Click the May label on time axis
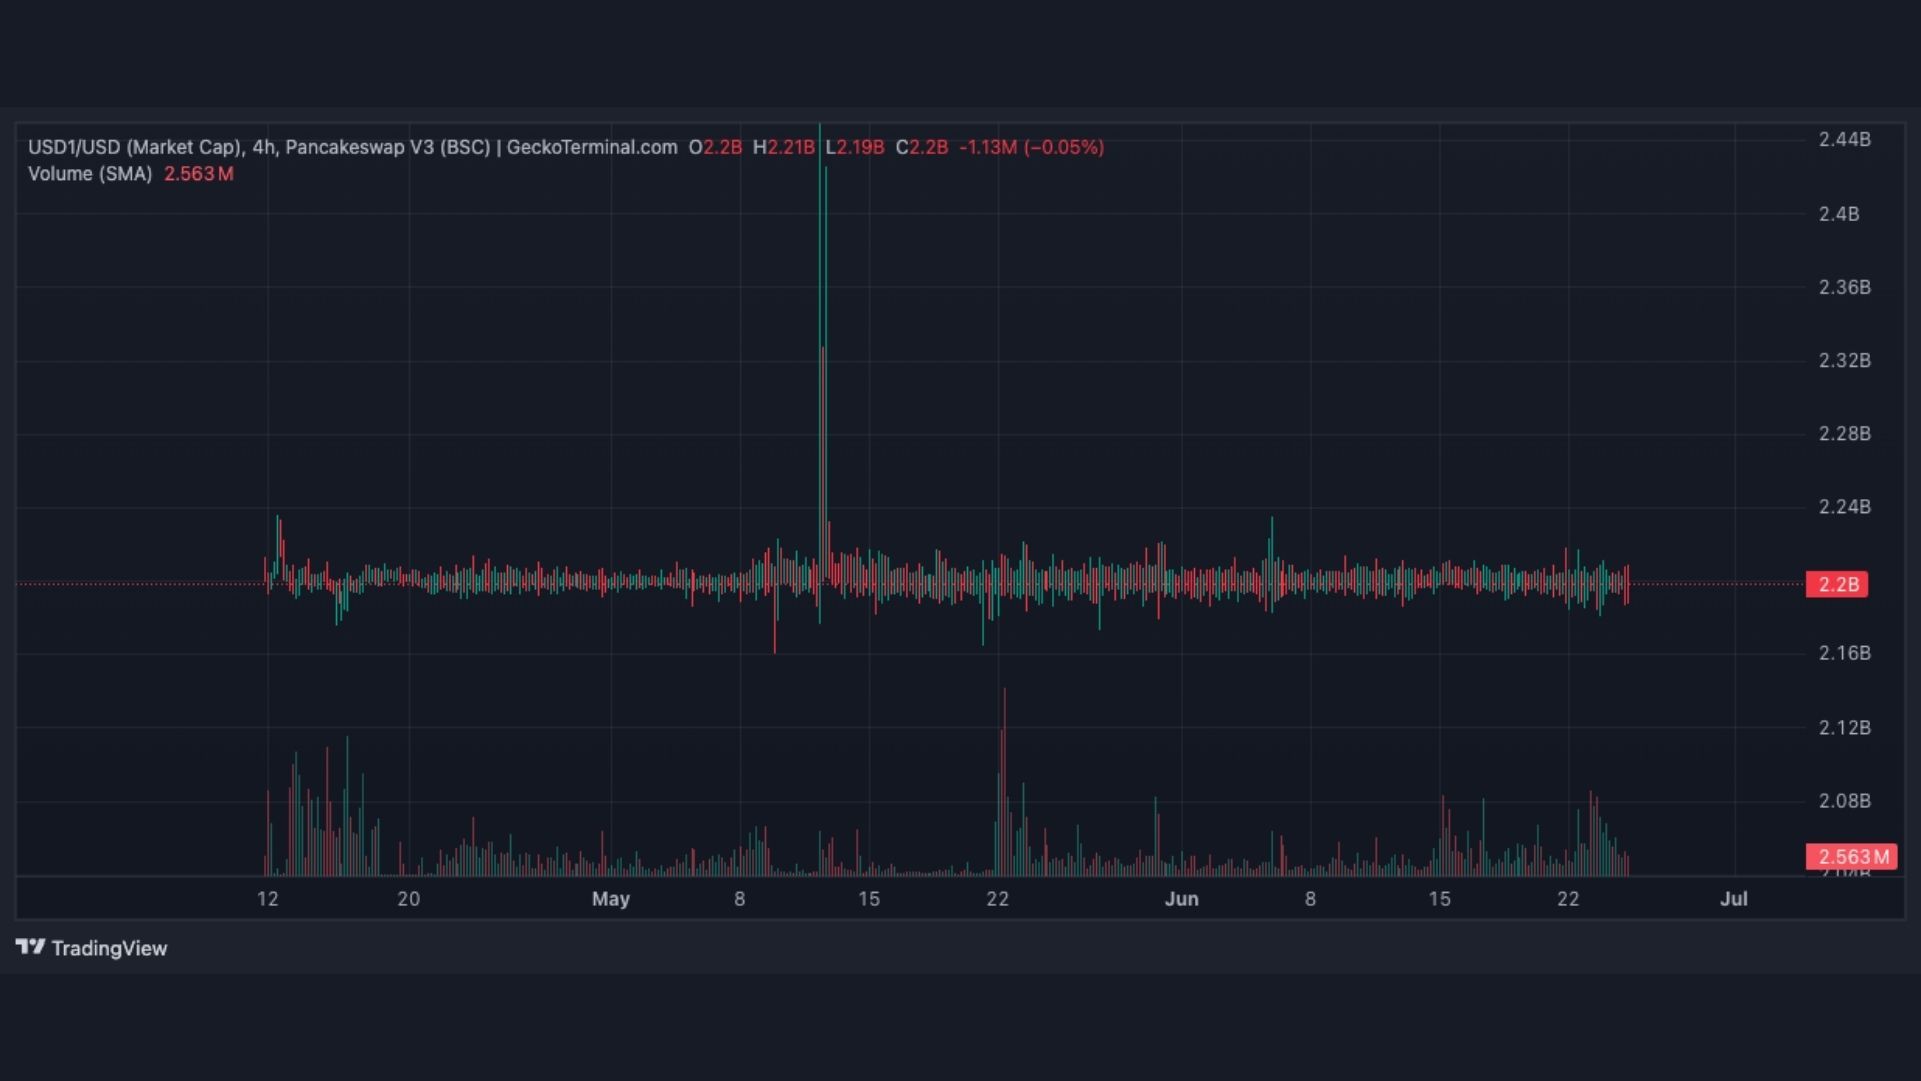The height and width of the screenshot is (1081, 1921). (x=611, y=899)
